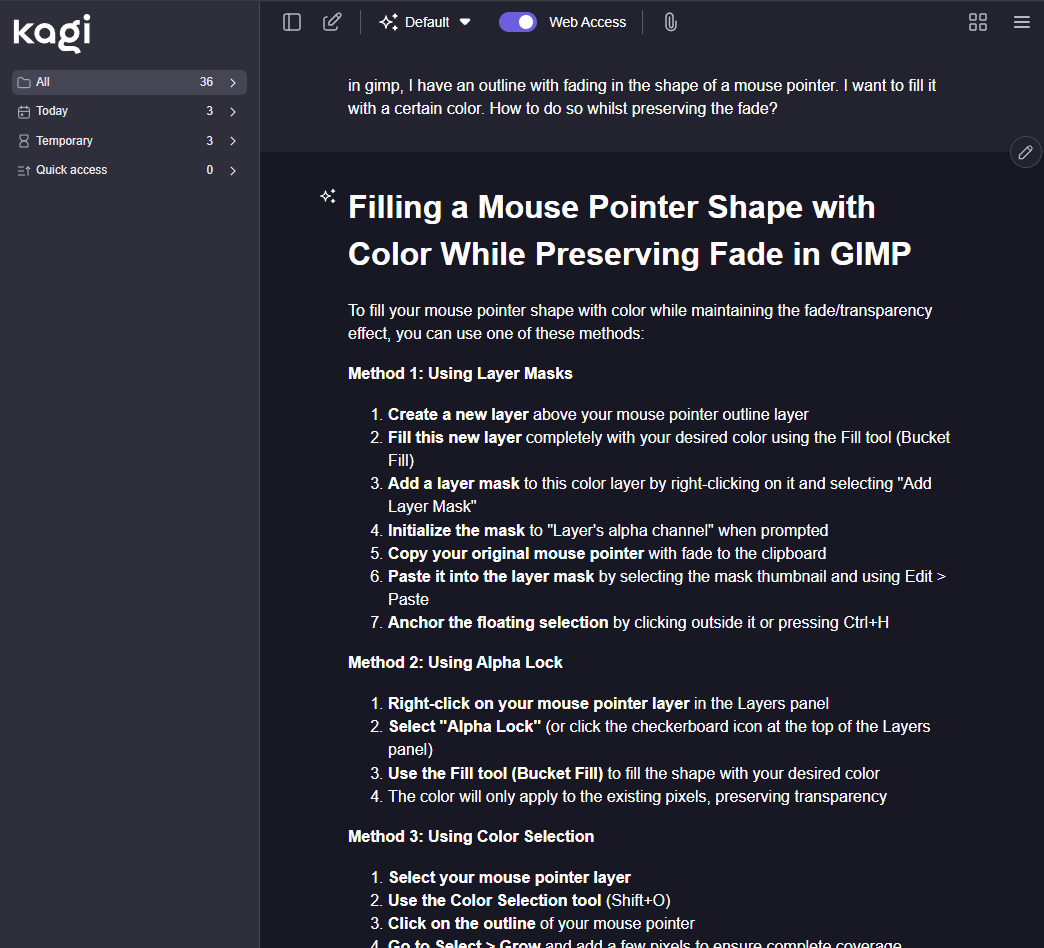1044x948 pixels.
Task: Start a new chat with compose icon
Action: 332,22
